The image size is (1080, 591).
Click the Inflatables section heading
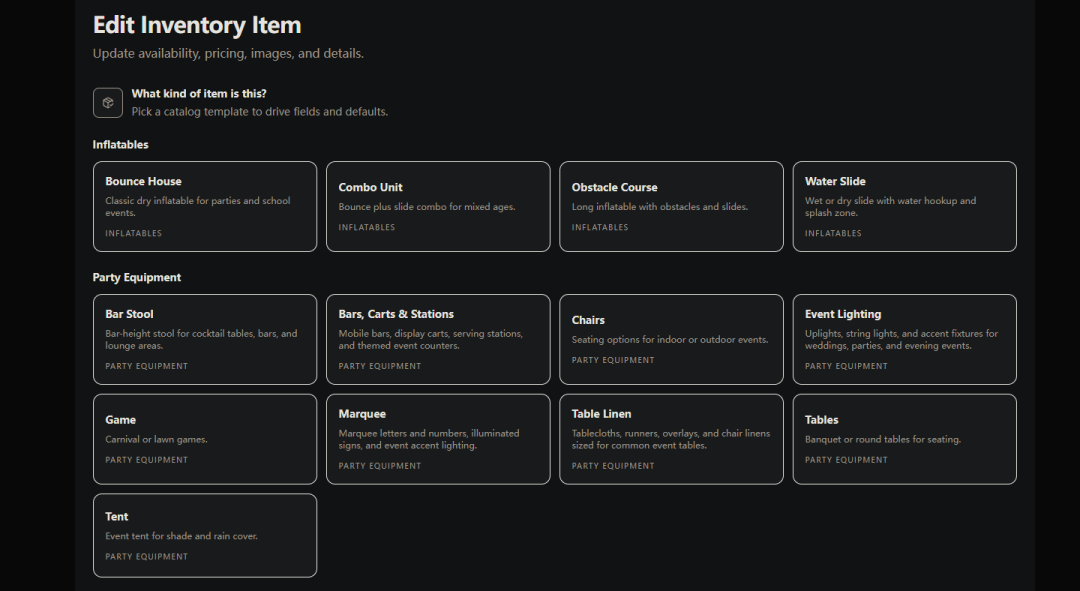pos(121,145)
